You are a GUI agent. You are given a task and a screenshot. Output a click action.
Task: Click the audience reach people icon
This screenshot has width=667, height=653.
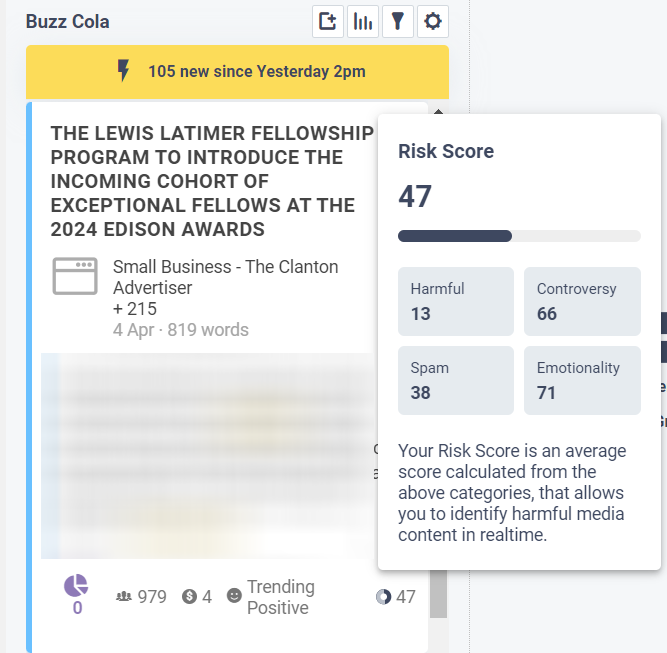click(125, 597)
